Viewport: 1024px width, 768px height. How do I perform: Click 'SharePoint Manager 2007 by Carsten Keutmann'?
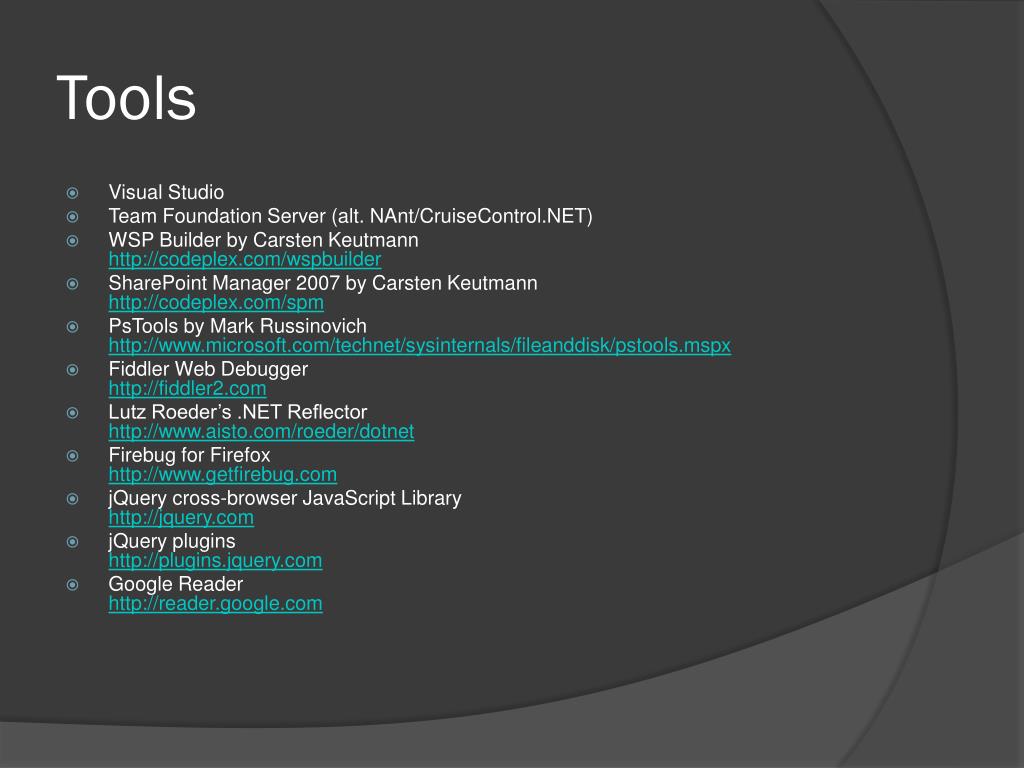coord(323,283)
